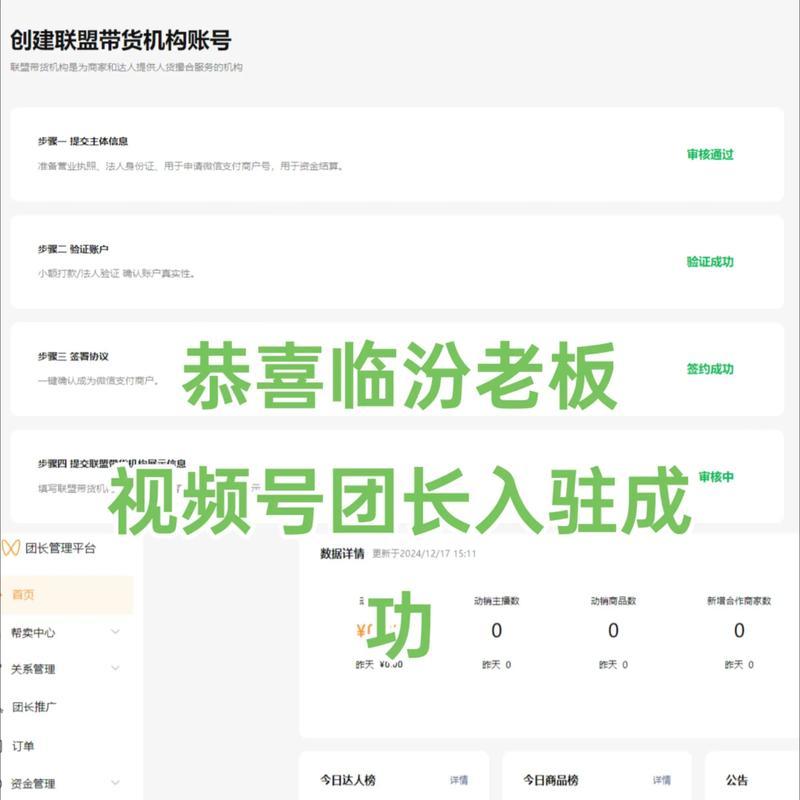800x800 pixels.
Task: Click the 步骤三 签署协议 heading
Action: (73, 356)
